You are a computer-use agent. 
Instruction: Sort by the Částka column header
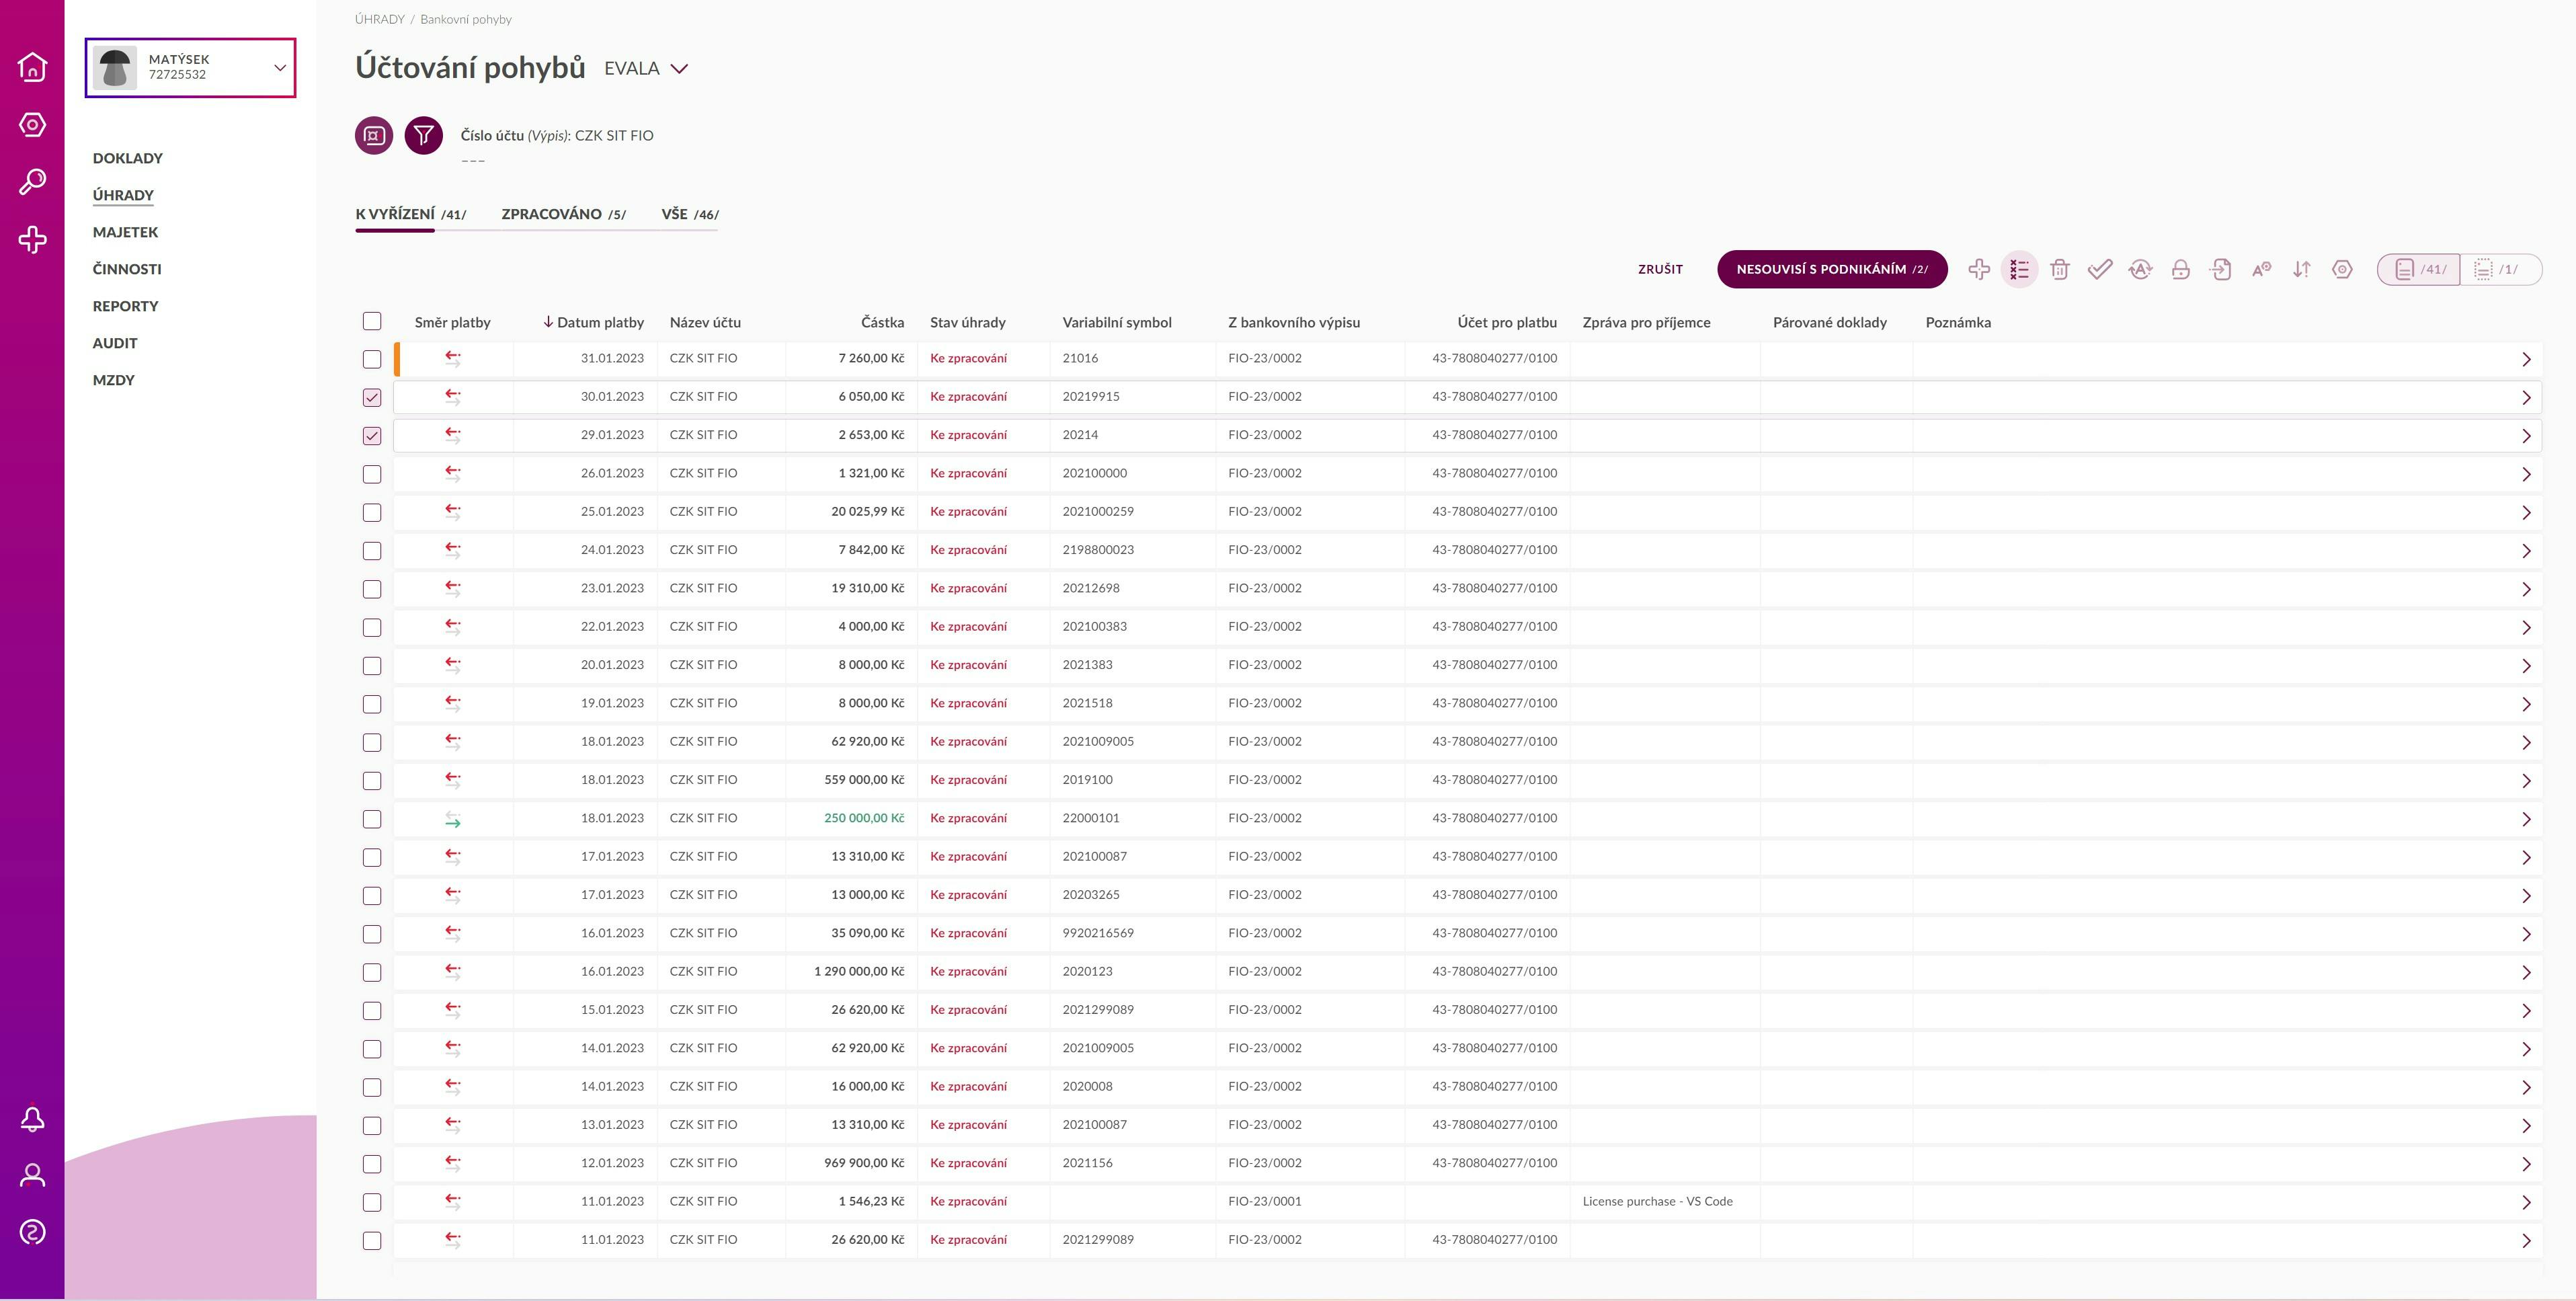click(882, 322)
